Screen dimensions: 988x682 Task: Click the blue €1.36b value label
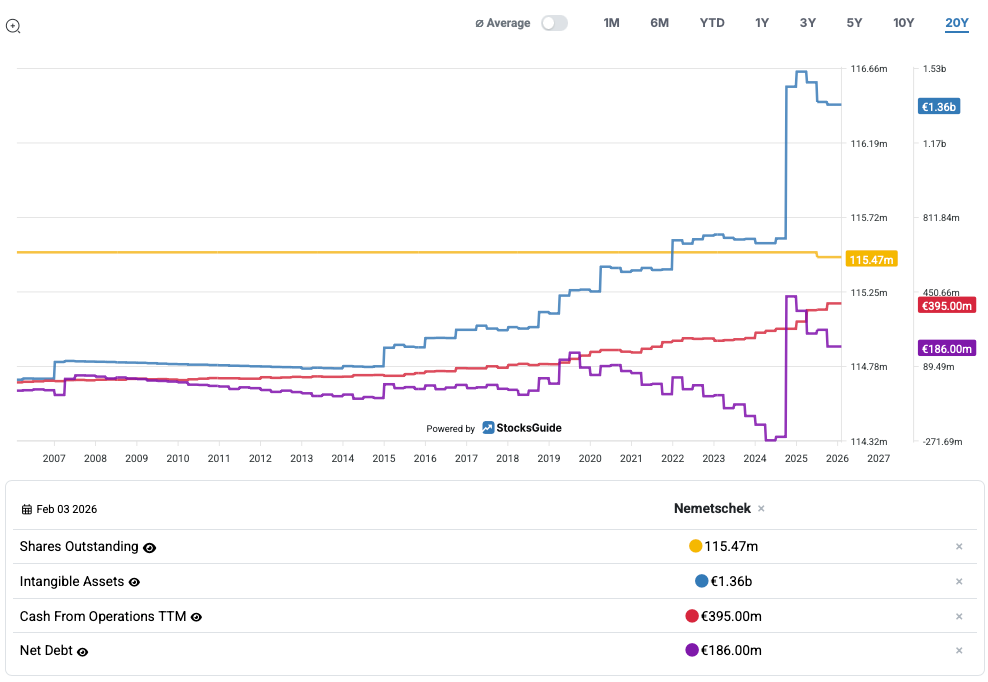[939, 107]
